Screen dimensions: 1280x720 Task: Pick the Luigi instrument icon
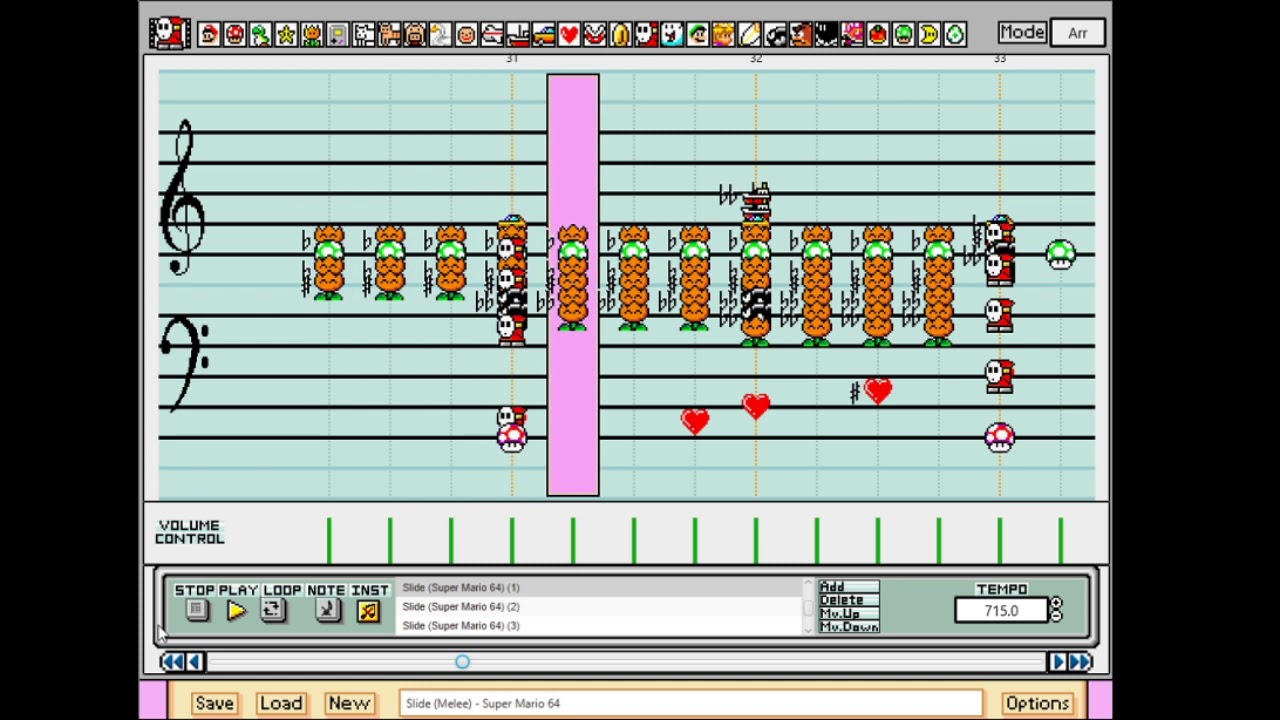coord(697,34)
